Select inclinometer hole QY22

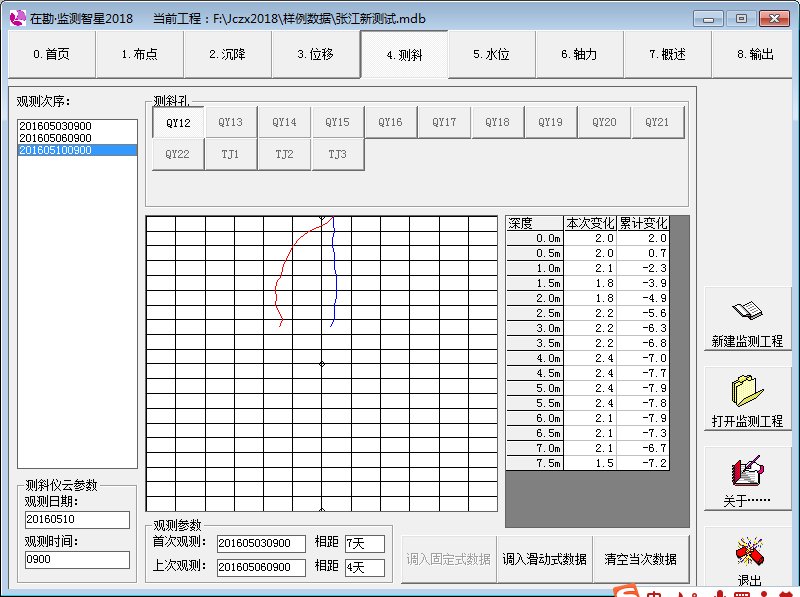(x=178, y=154)
